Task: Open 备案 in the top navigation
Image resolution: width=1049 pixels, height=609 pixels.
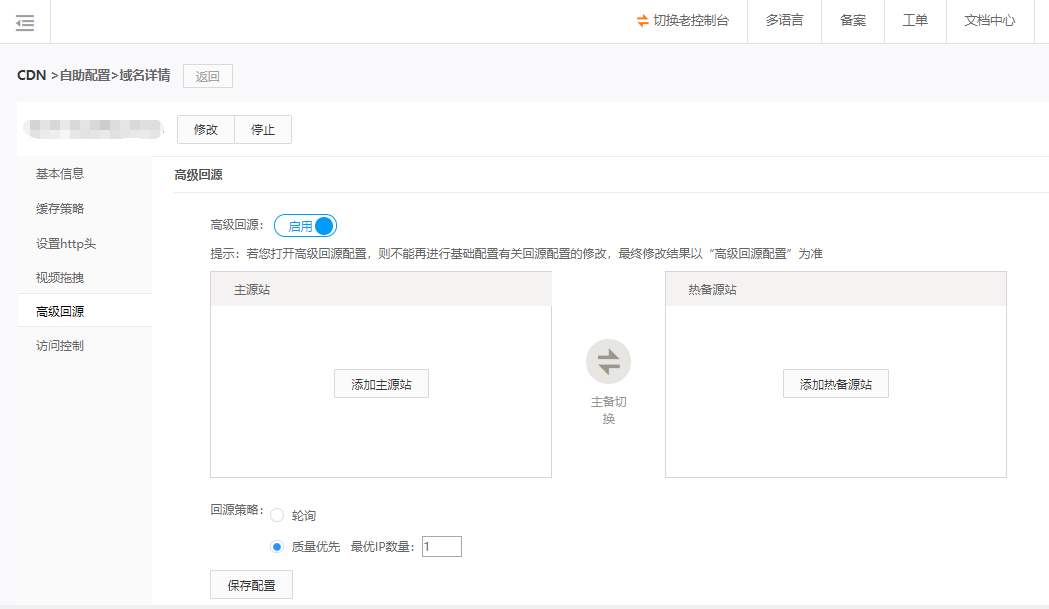Action: click(853, 21)
